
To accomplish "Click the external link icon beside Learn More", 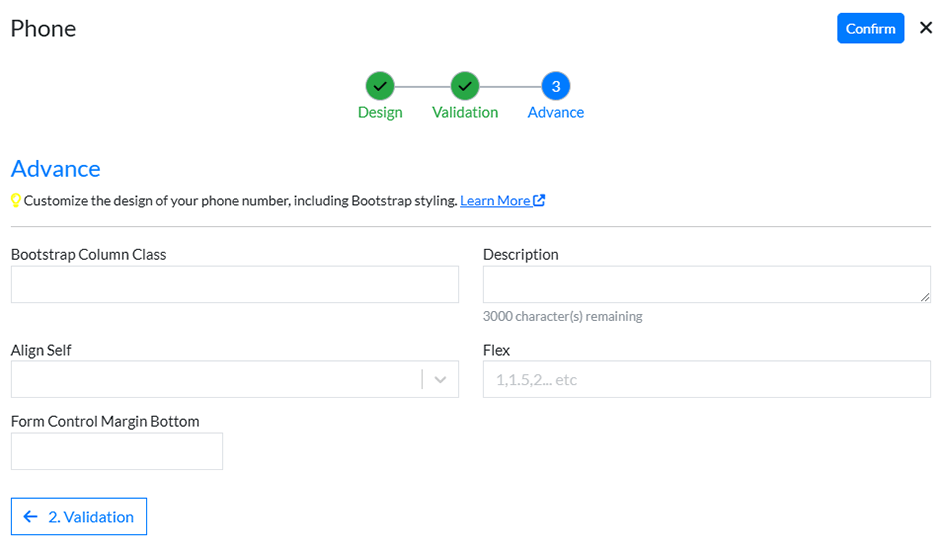I will (x=539, y=200).
